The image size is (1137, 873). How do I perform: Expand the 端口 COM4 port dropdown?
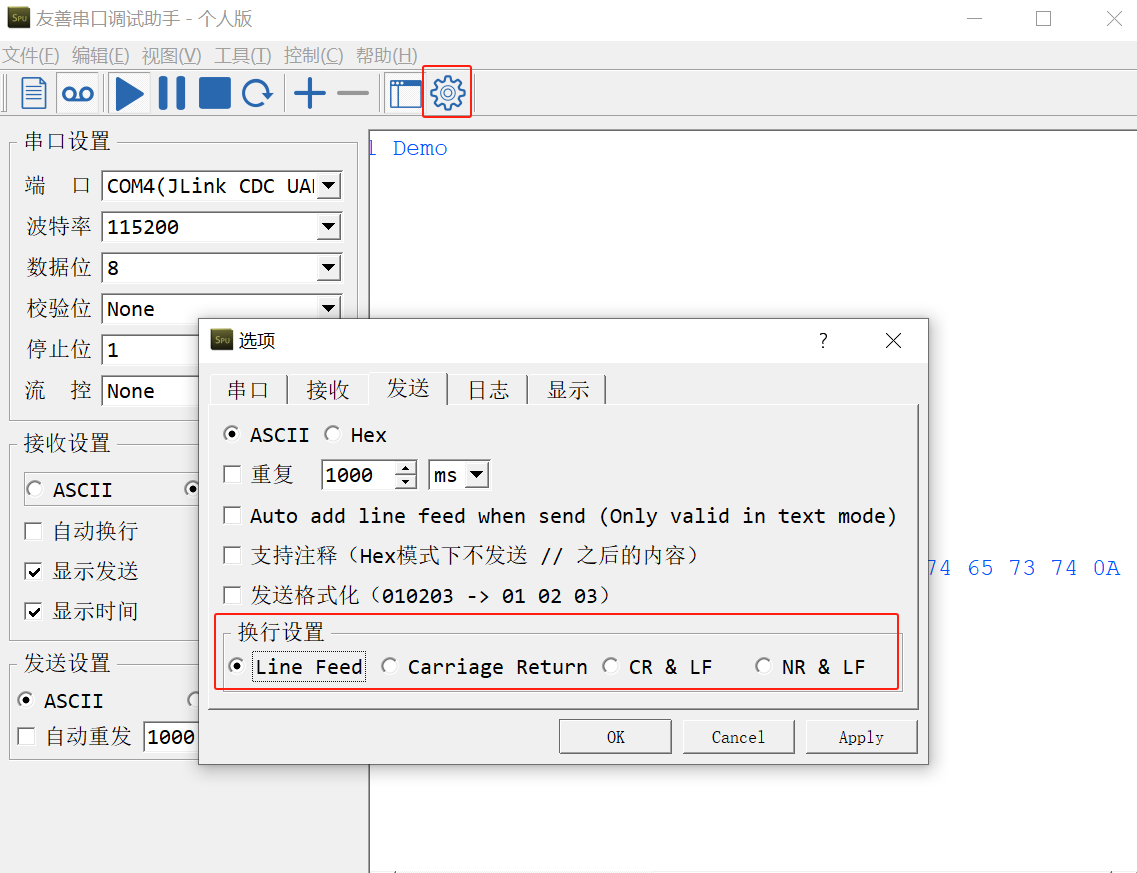(329, 186)
